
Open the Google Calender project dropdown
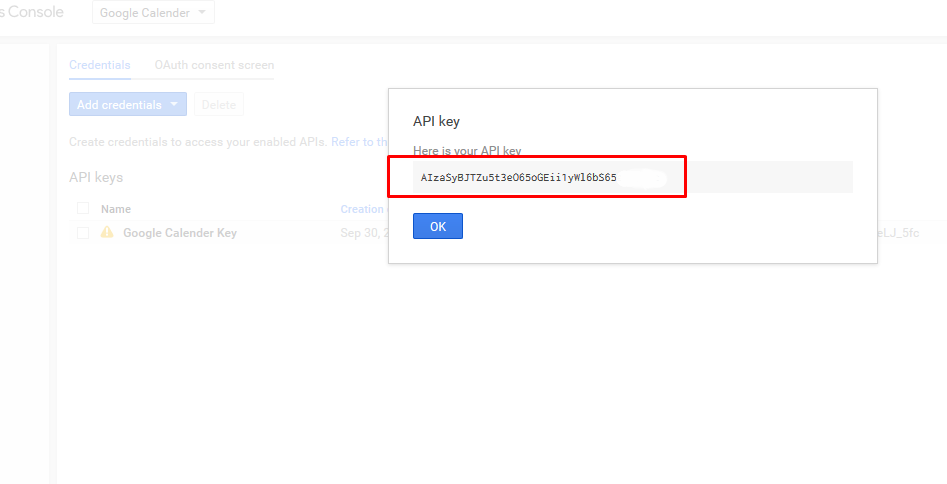[153, 13]
